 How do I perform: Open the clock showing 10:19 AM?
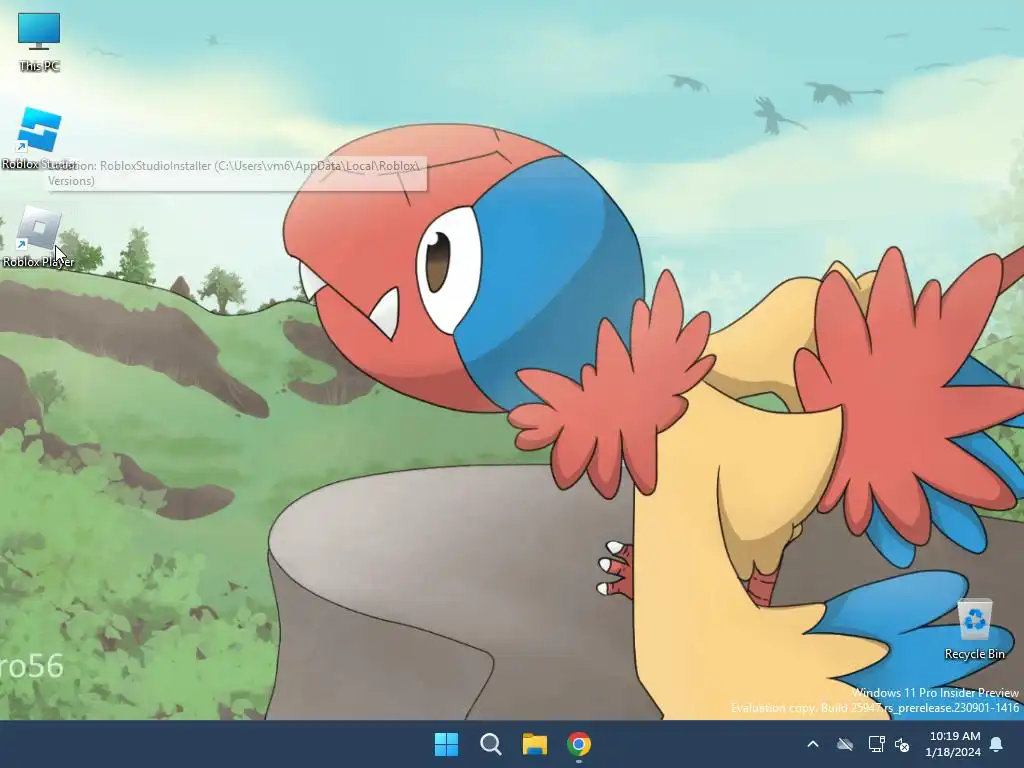click(953, 744)
